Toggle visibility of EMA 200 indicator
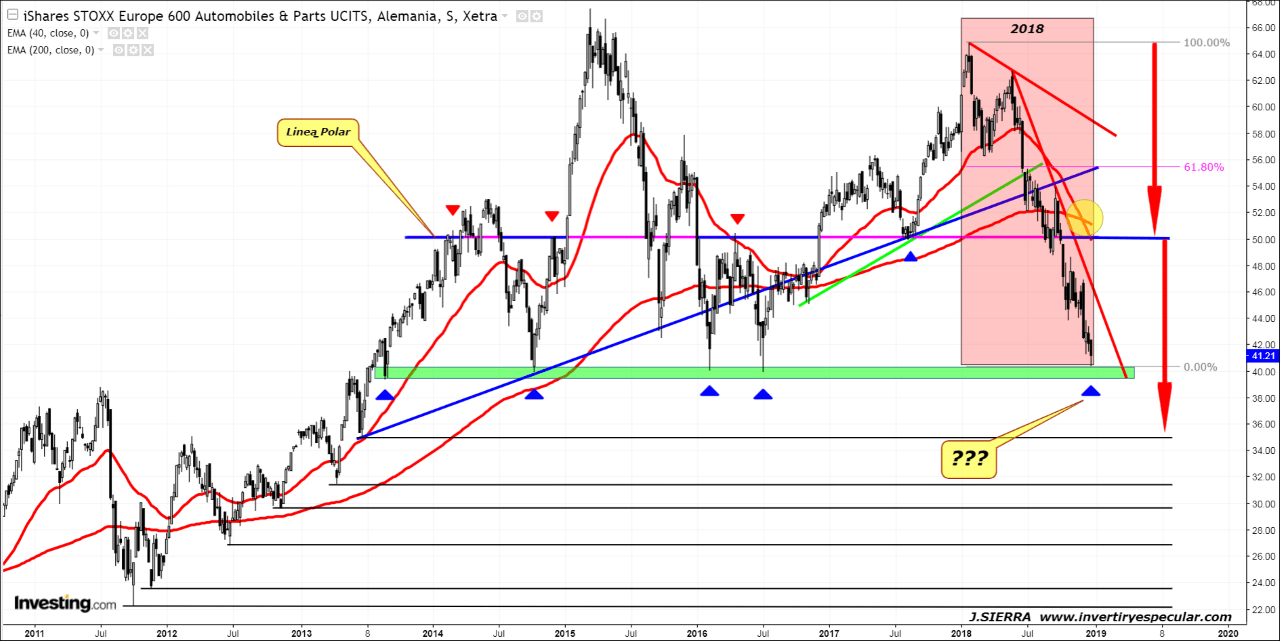1280x641 pixels. click(x=119, y=49)
